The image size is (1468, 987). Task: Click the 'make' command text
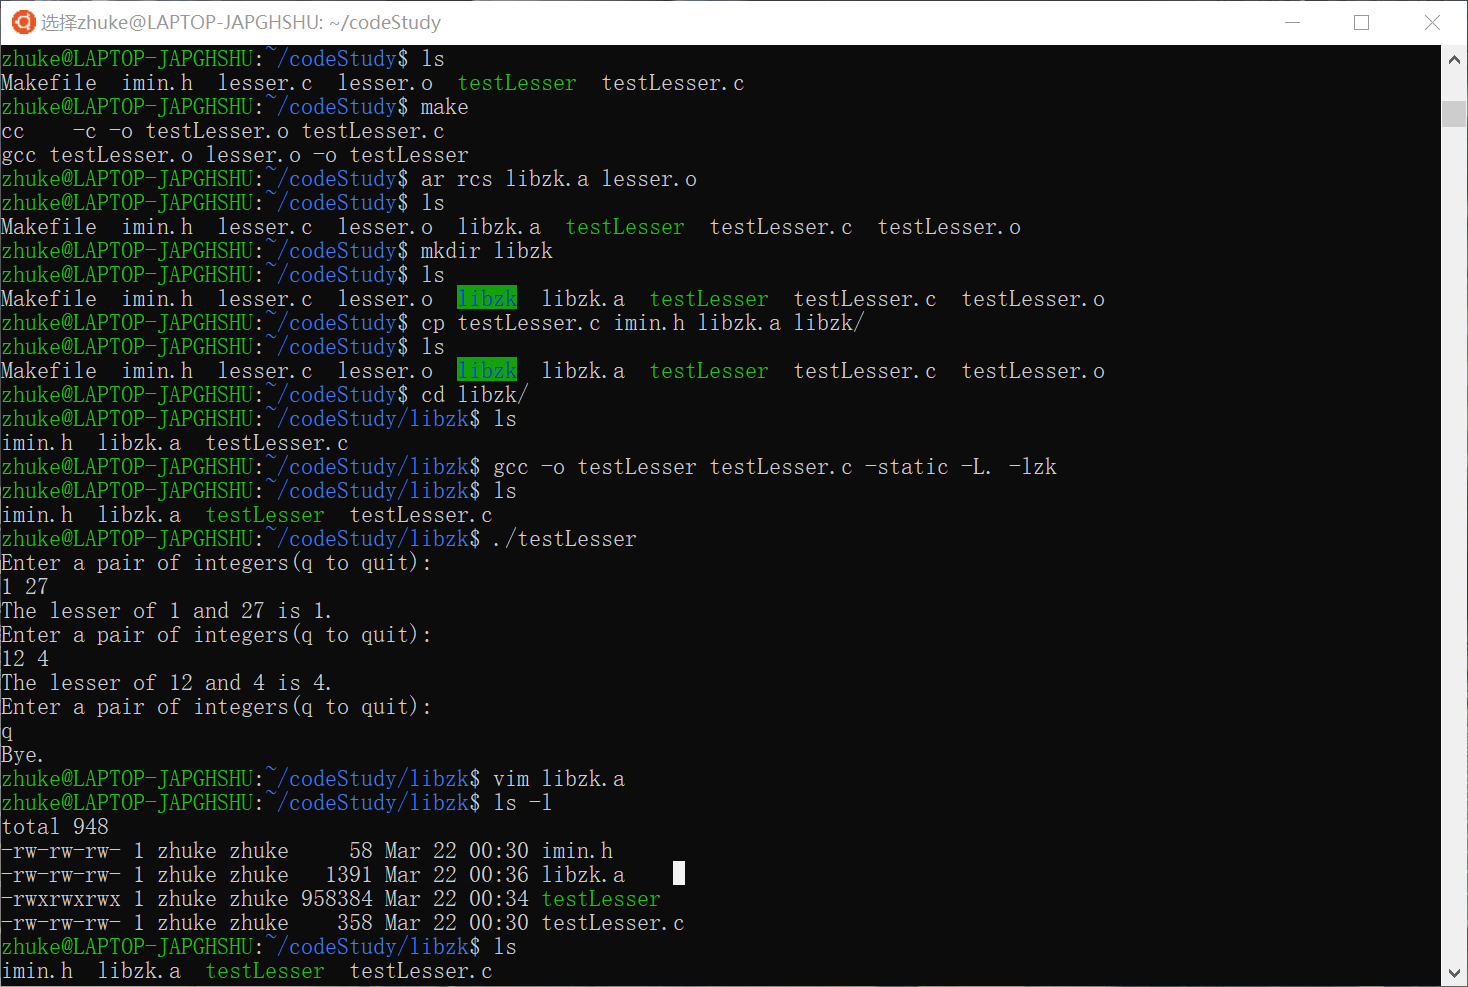coord(444,107)
